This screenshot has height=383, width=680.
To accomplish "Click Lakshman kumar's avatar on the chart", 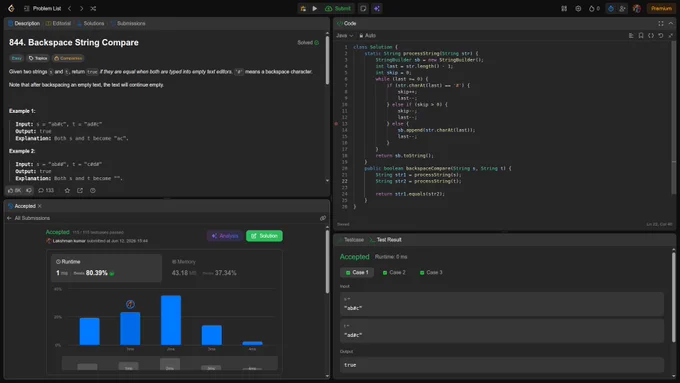I will pos(130,304).
